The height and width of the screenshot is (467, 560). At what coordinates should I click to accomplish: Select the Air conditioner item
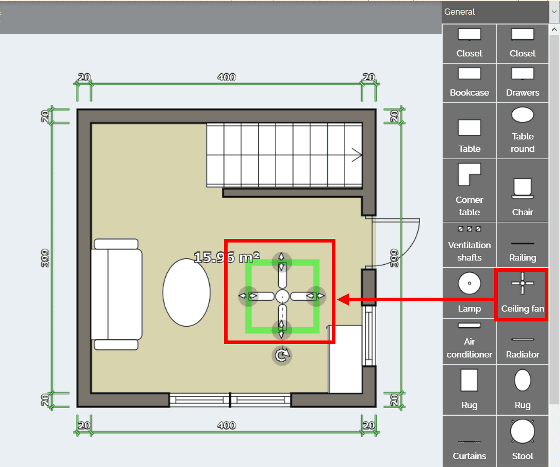469,342
